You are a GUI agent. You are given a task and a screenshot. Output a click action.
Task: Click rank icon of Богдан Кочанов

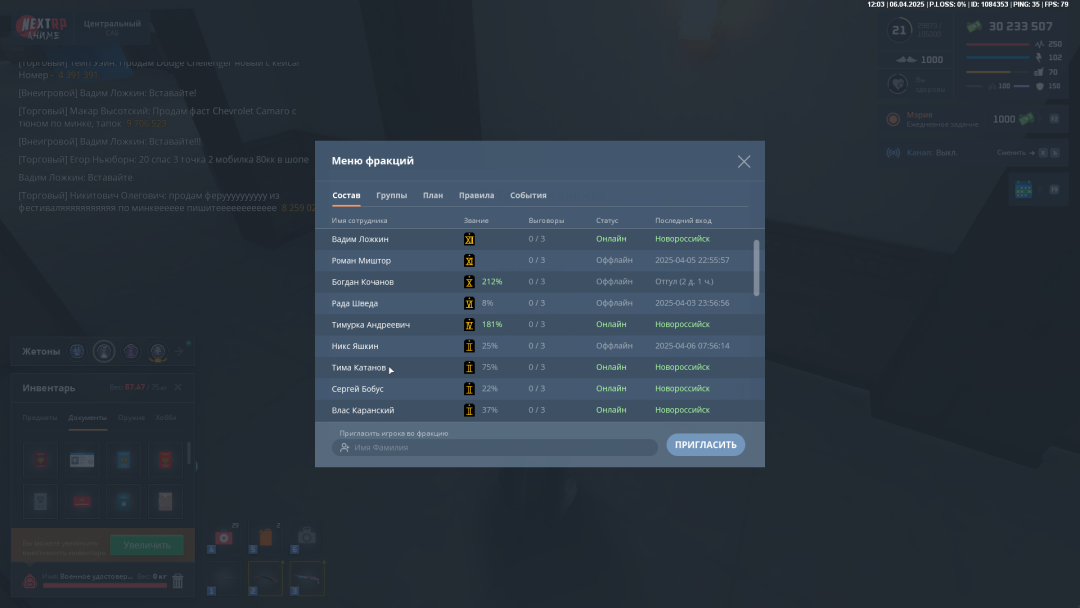click(x=469, y=282)
